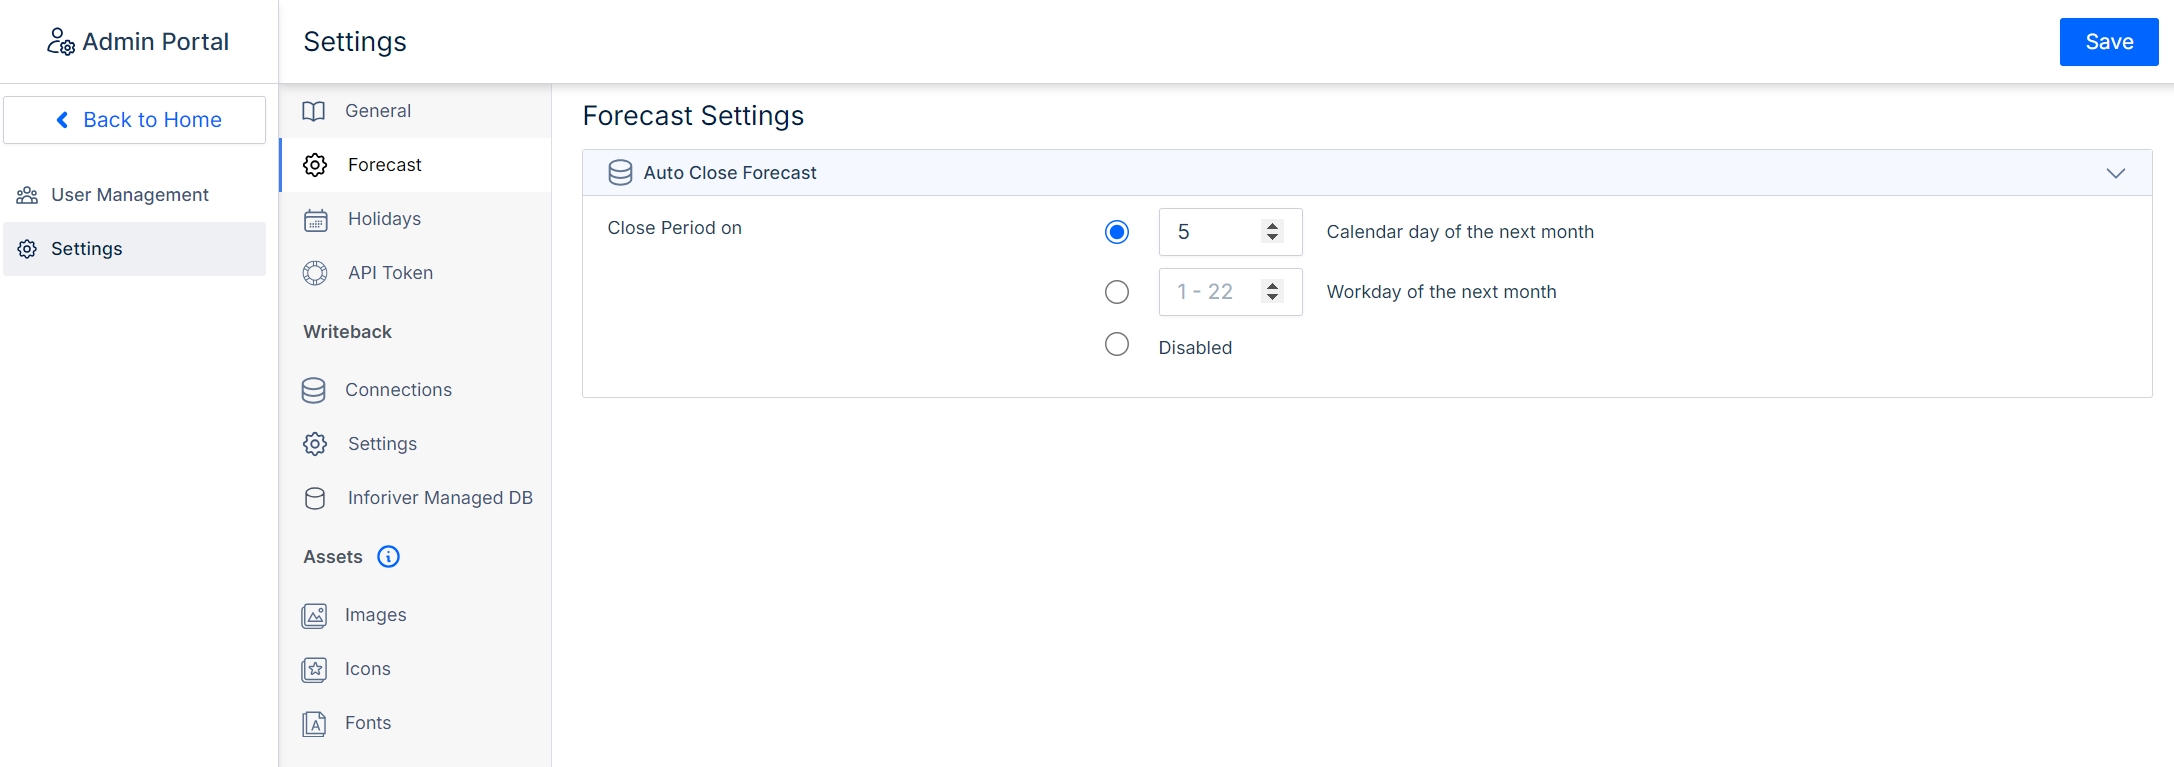Click the Holidays calendar icon
This screenshot has width=2174, height=767.
point(315,220)
